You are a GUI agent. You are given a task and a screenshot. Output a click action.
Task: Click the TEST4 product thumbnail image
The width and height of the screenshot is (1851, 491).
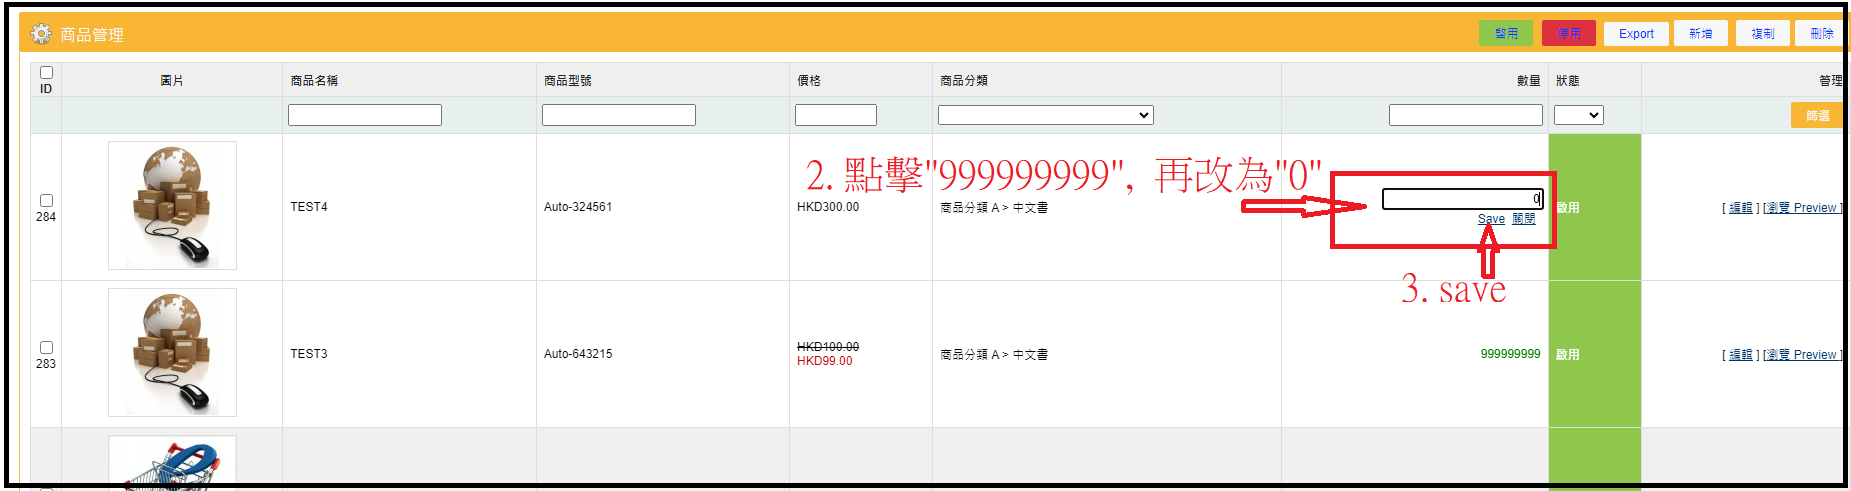pyautogui.click(x=172, y=205)
